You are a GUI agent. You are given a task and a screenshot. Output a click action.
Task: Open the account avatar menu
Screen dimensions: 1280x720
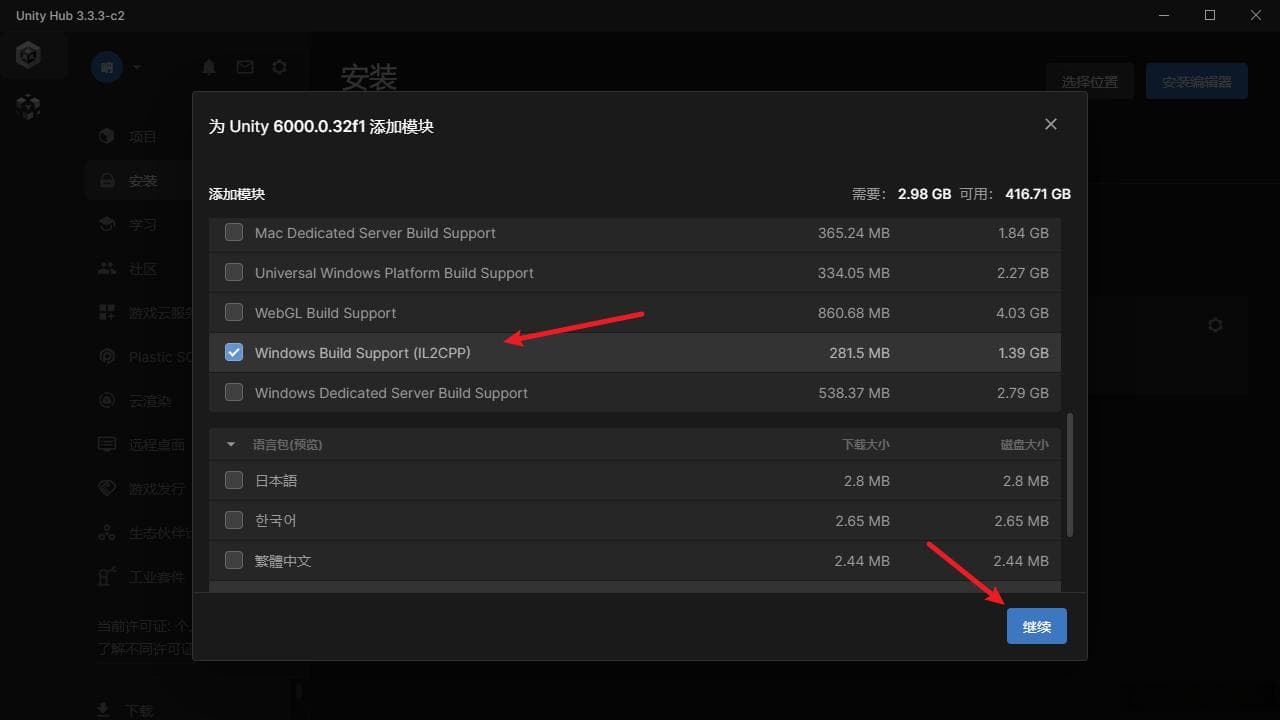[x=107, y=67]
